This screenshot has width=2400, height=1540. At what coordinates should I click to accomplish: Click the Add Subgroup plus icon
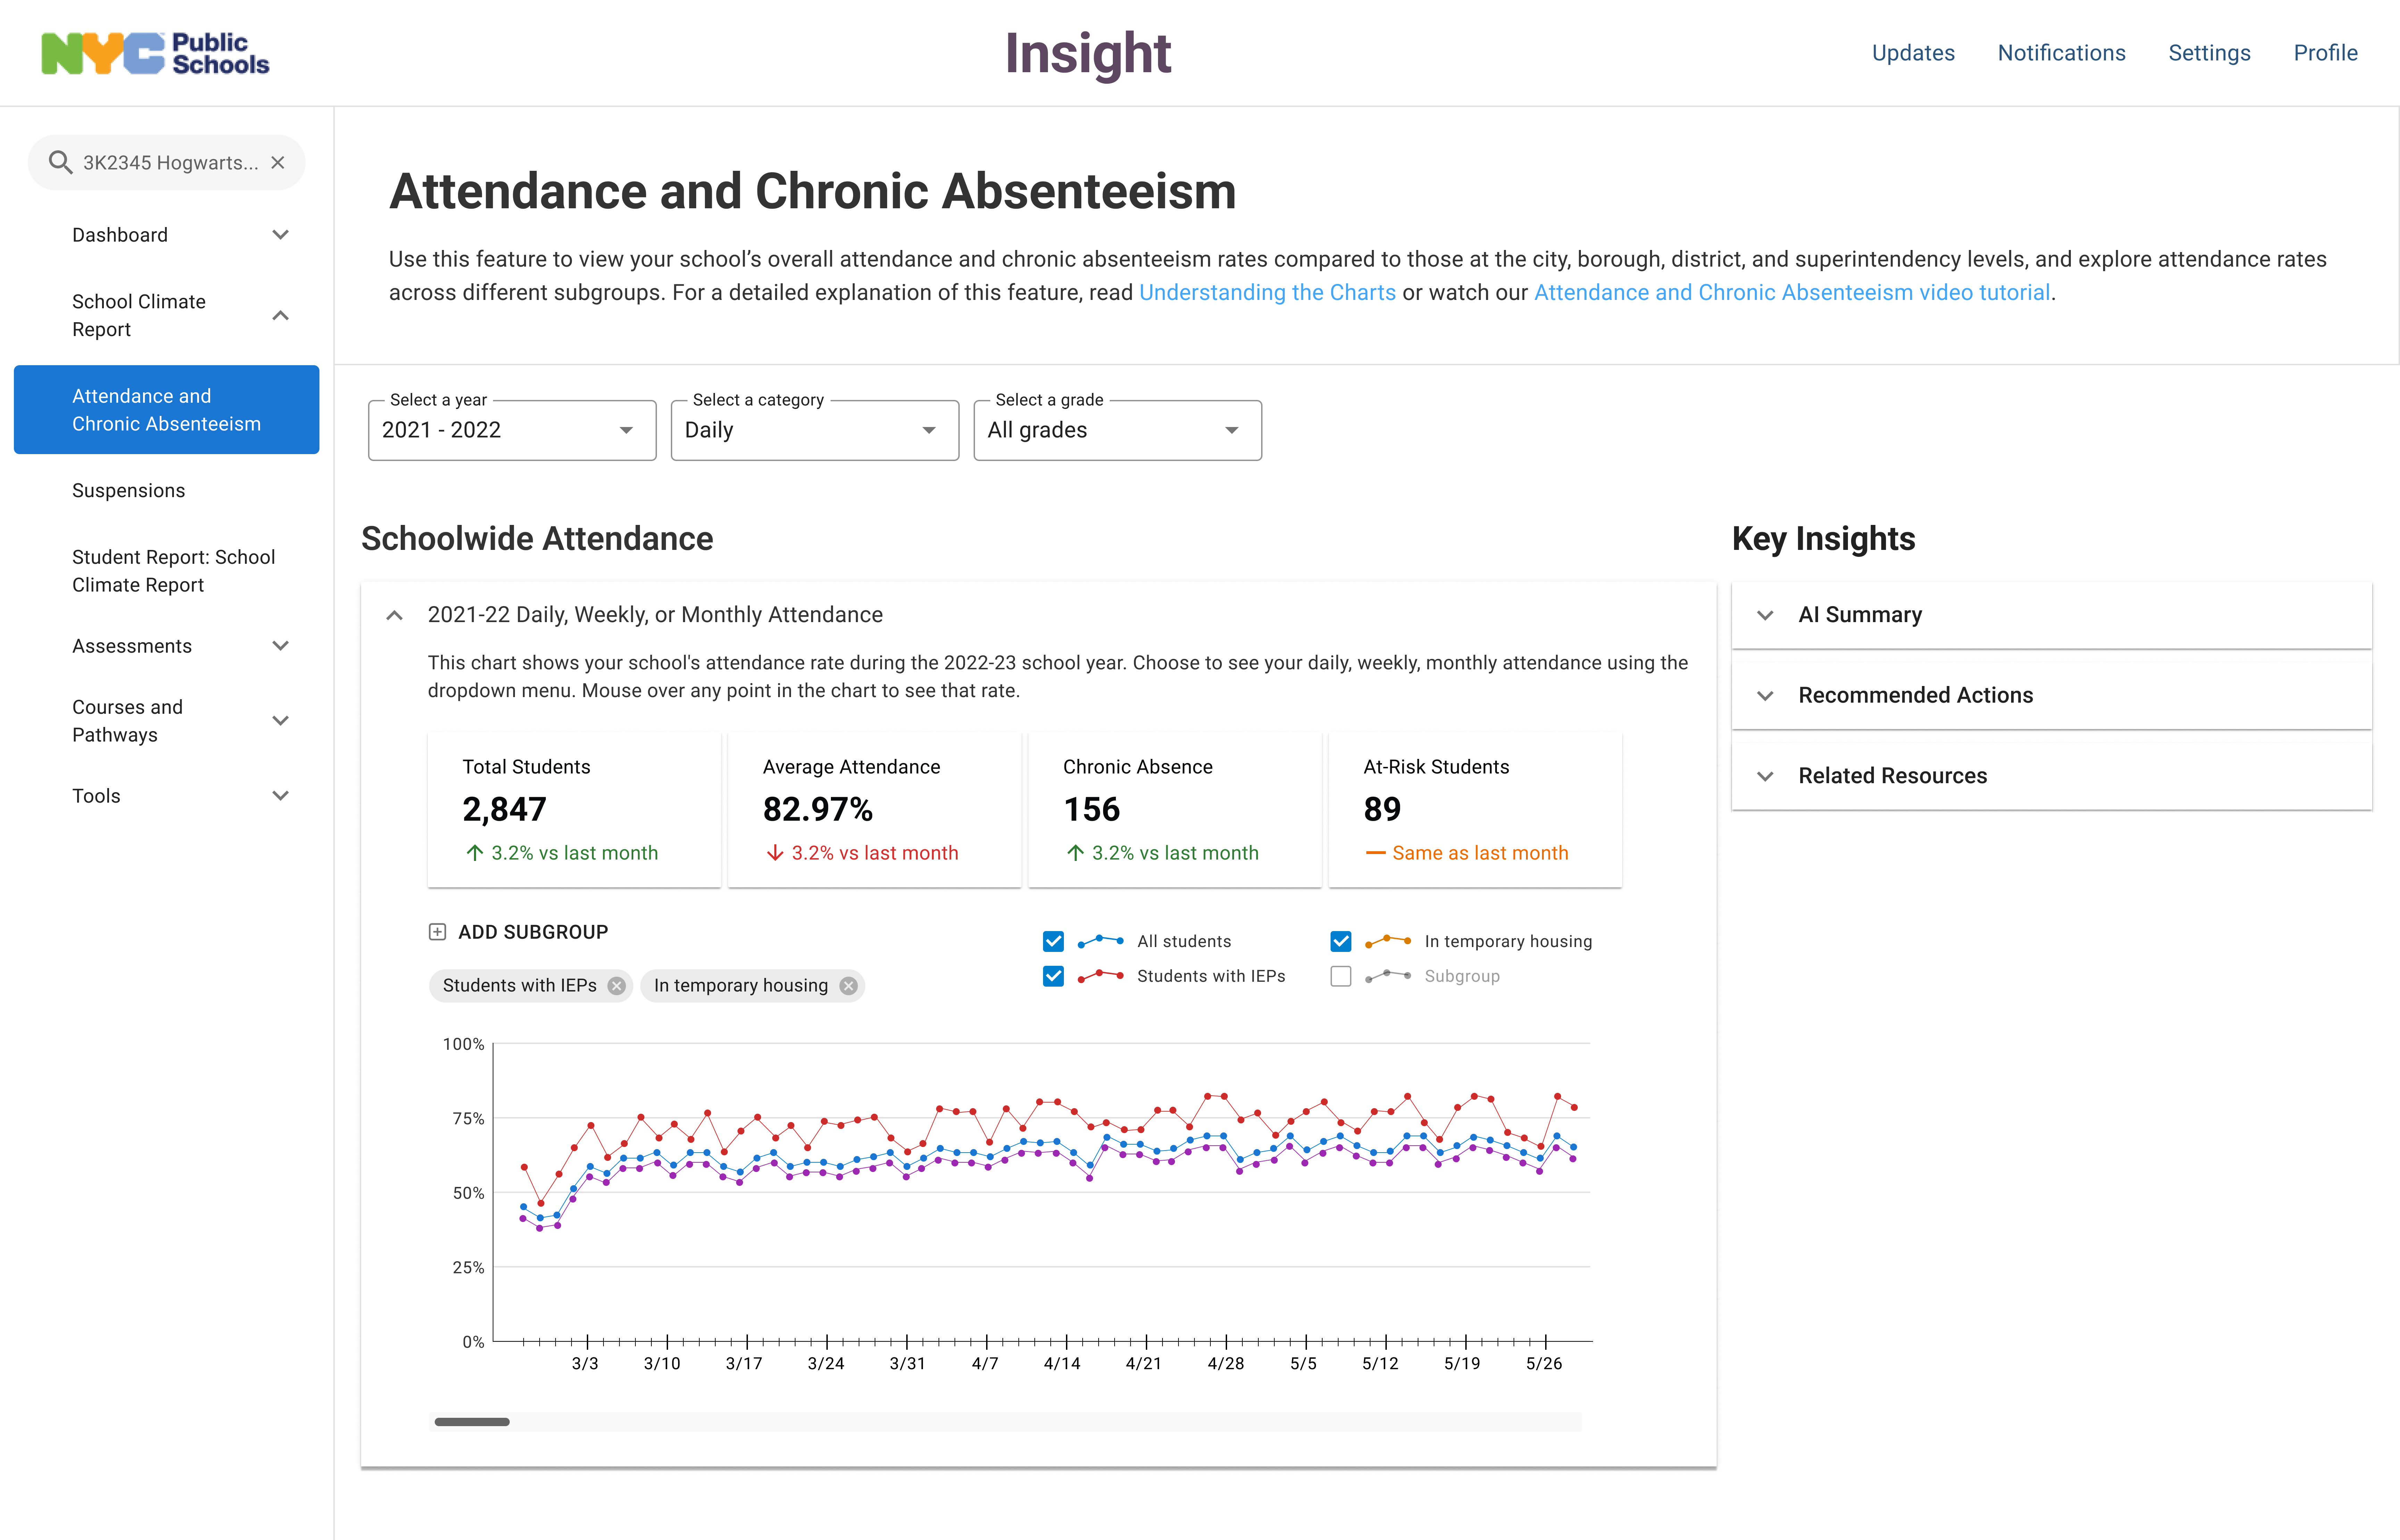437,932
